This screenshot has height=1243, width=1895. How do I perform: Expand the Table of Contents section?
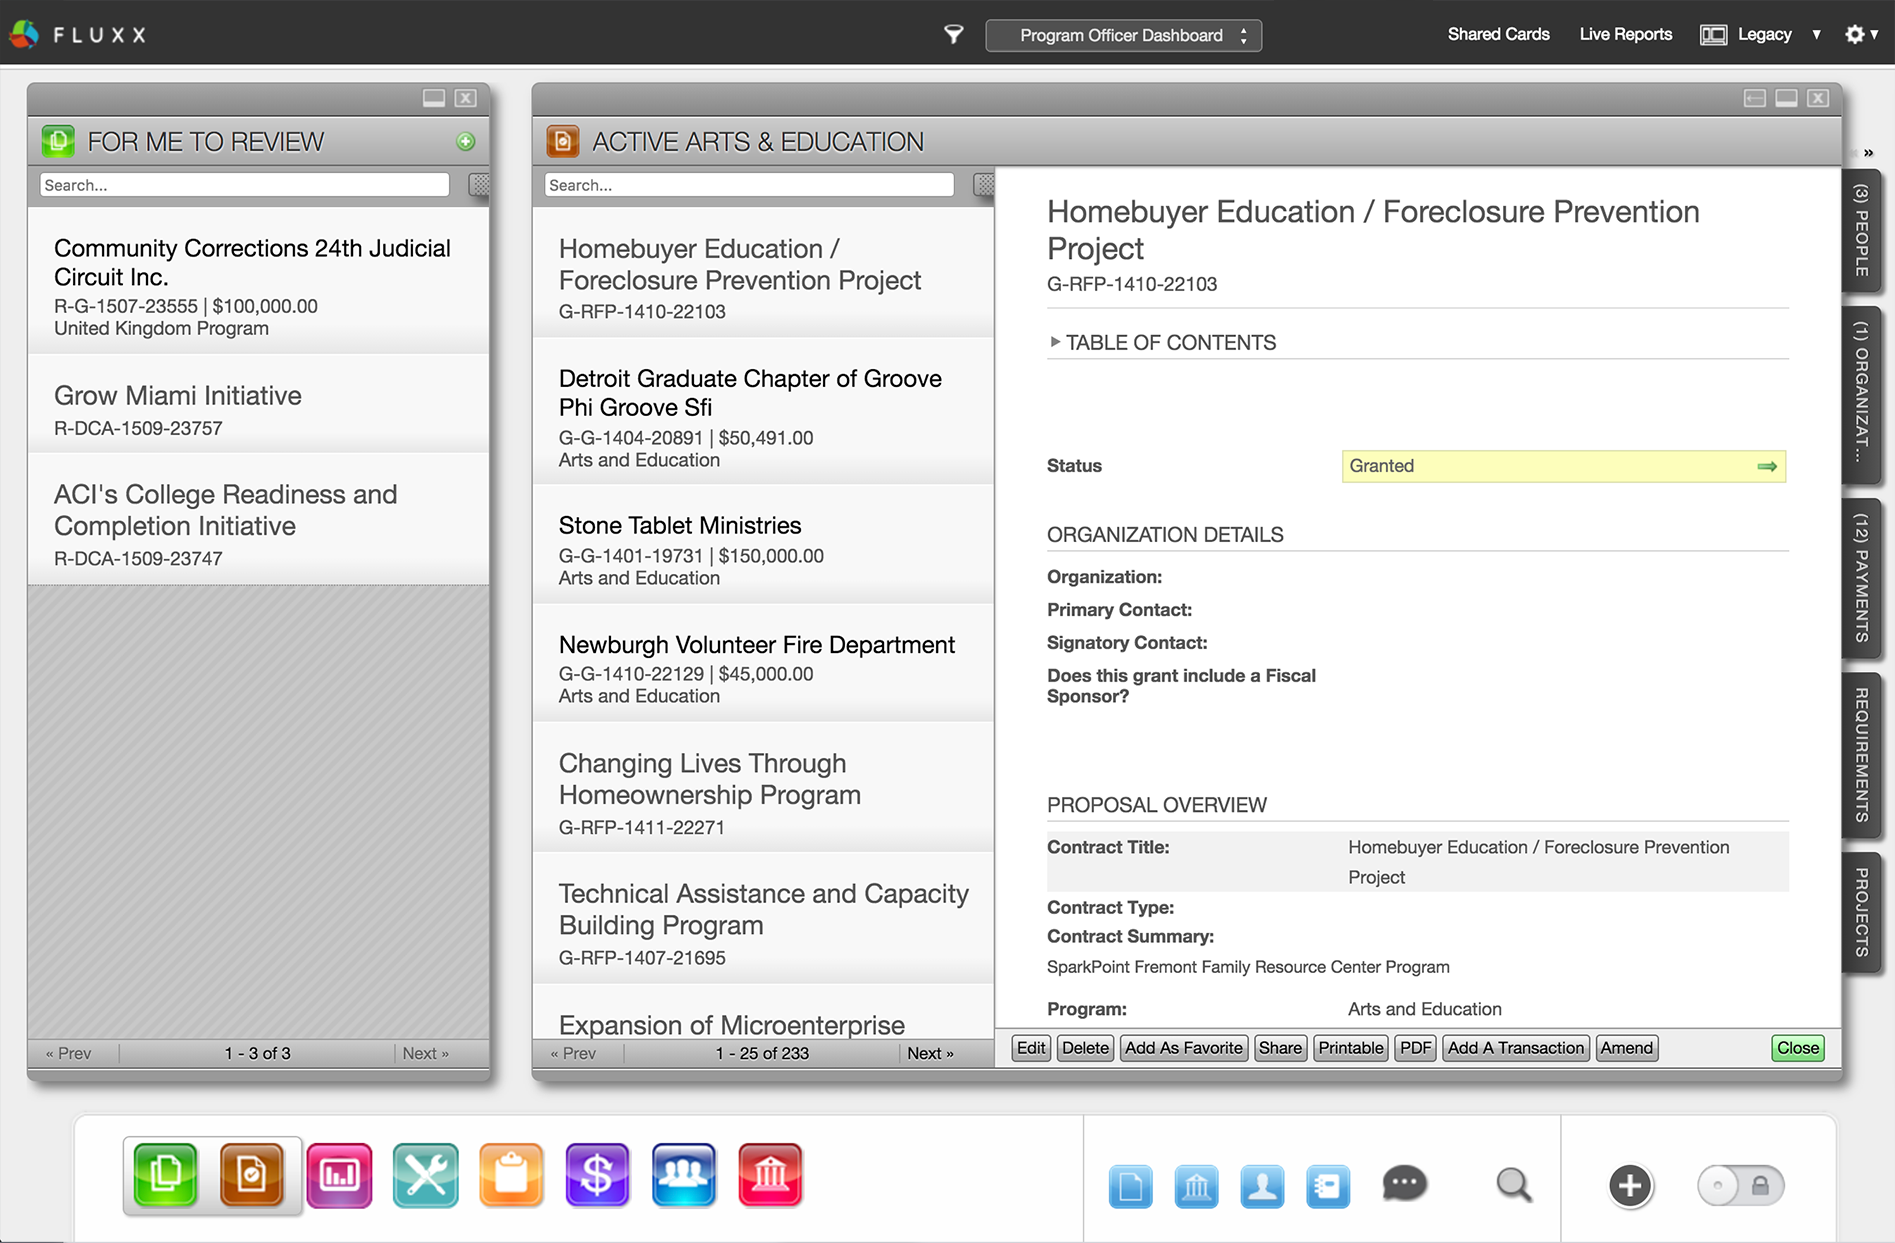click(x=1162, y=343)
